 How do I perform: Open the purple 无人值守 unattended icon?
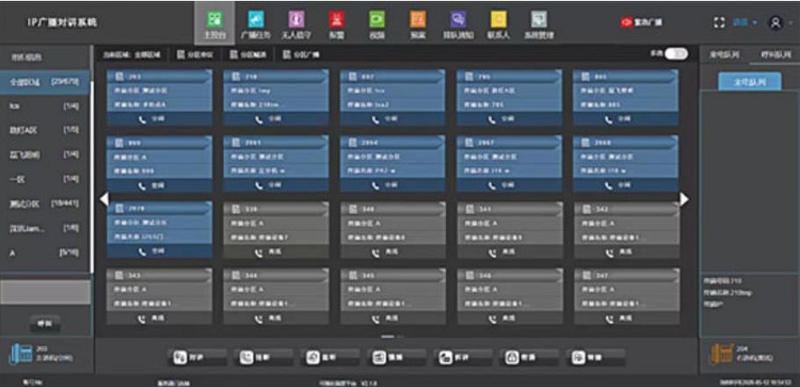(x=296, y=19)
